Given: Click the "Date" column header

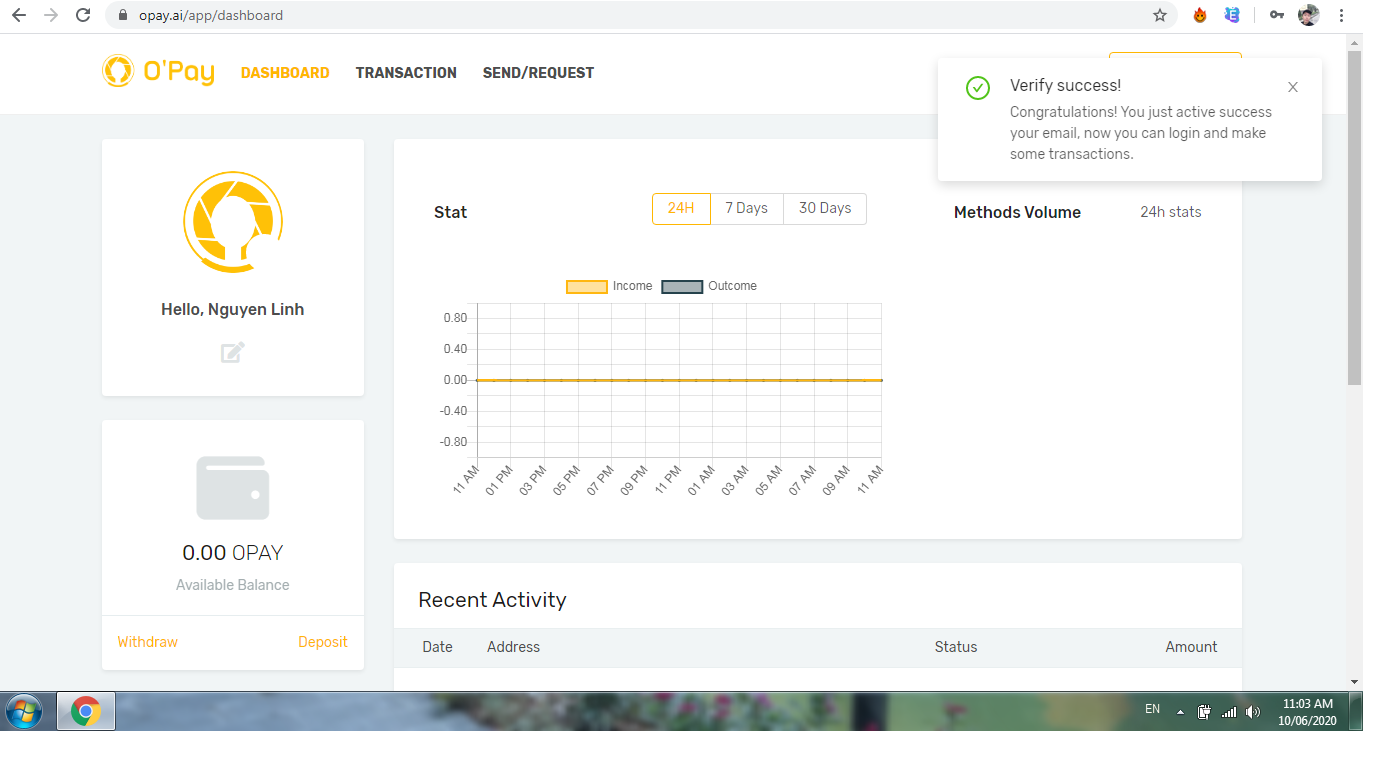Looking at the screenshot, I should [x=438, y=647].
